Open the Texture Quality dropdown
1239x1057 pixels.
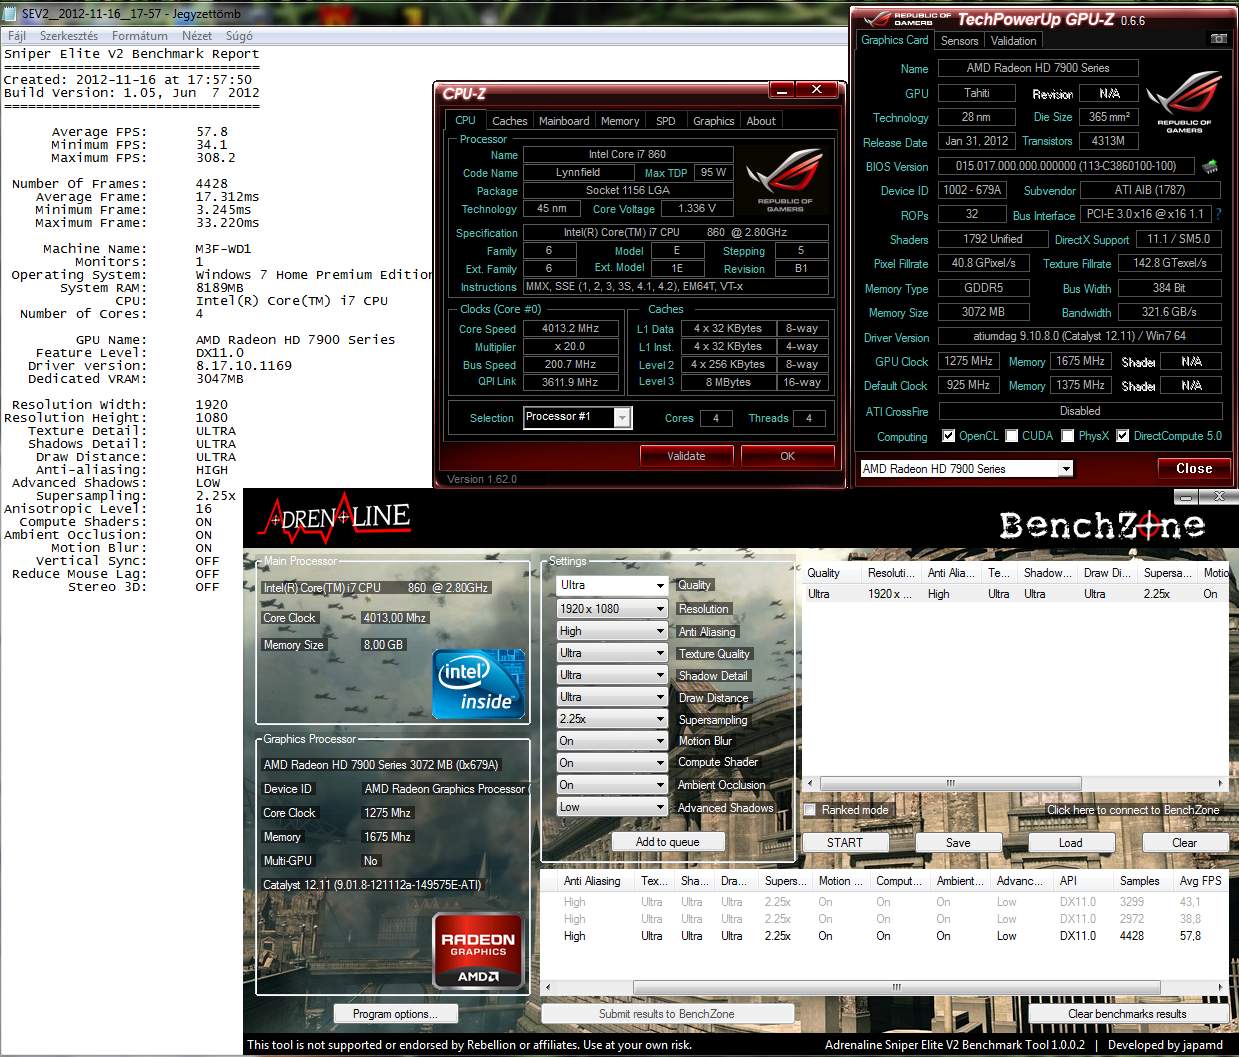[612, 653]
